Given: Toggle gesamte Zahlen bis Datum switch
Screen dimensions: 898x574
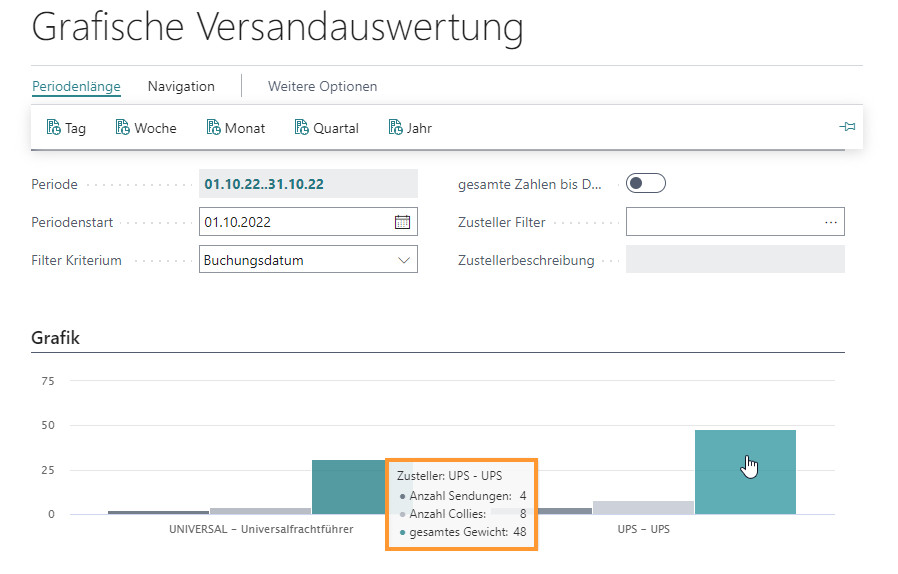Looking at the screenshot, I should pyautogui.click(x=645, y=183).
